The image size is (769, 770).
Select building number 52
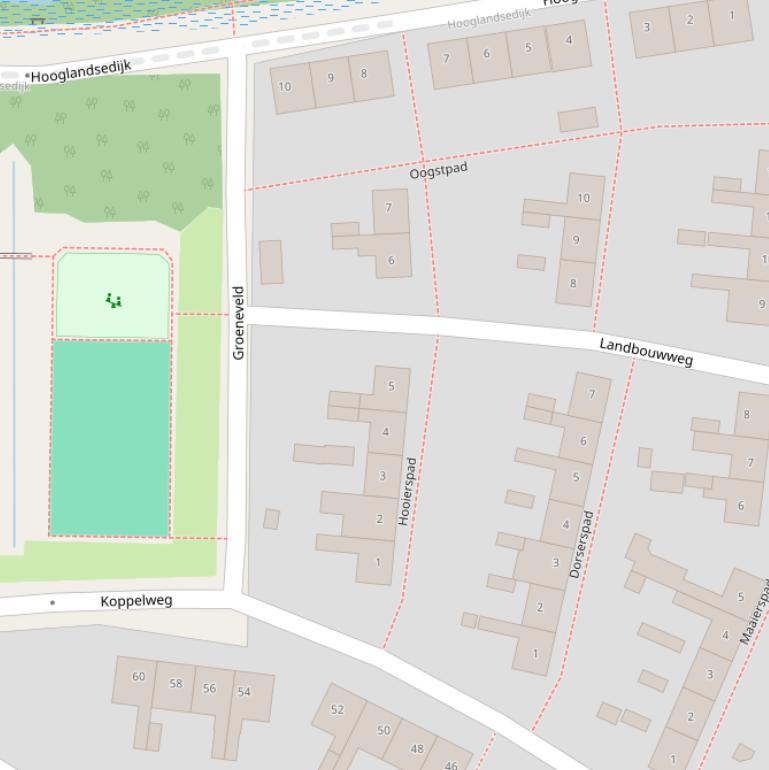[337, 710]
